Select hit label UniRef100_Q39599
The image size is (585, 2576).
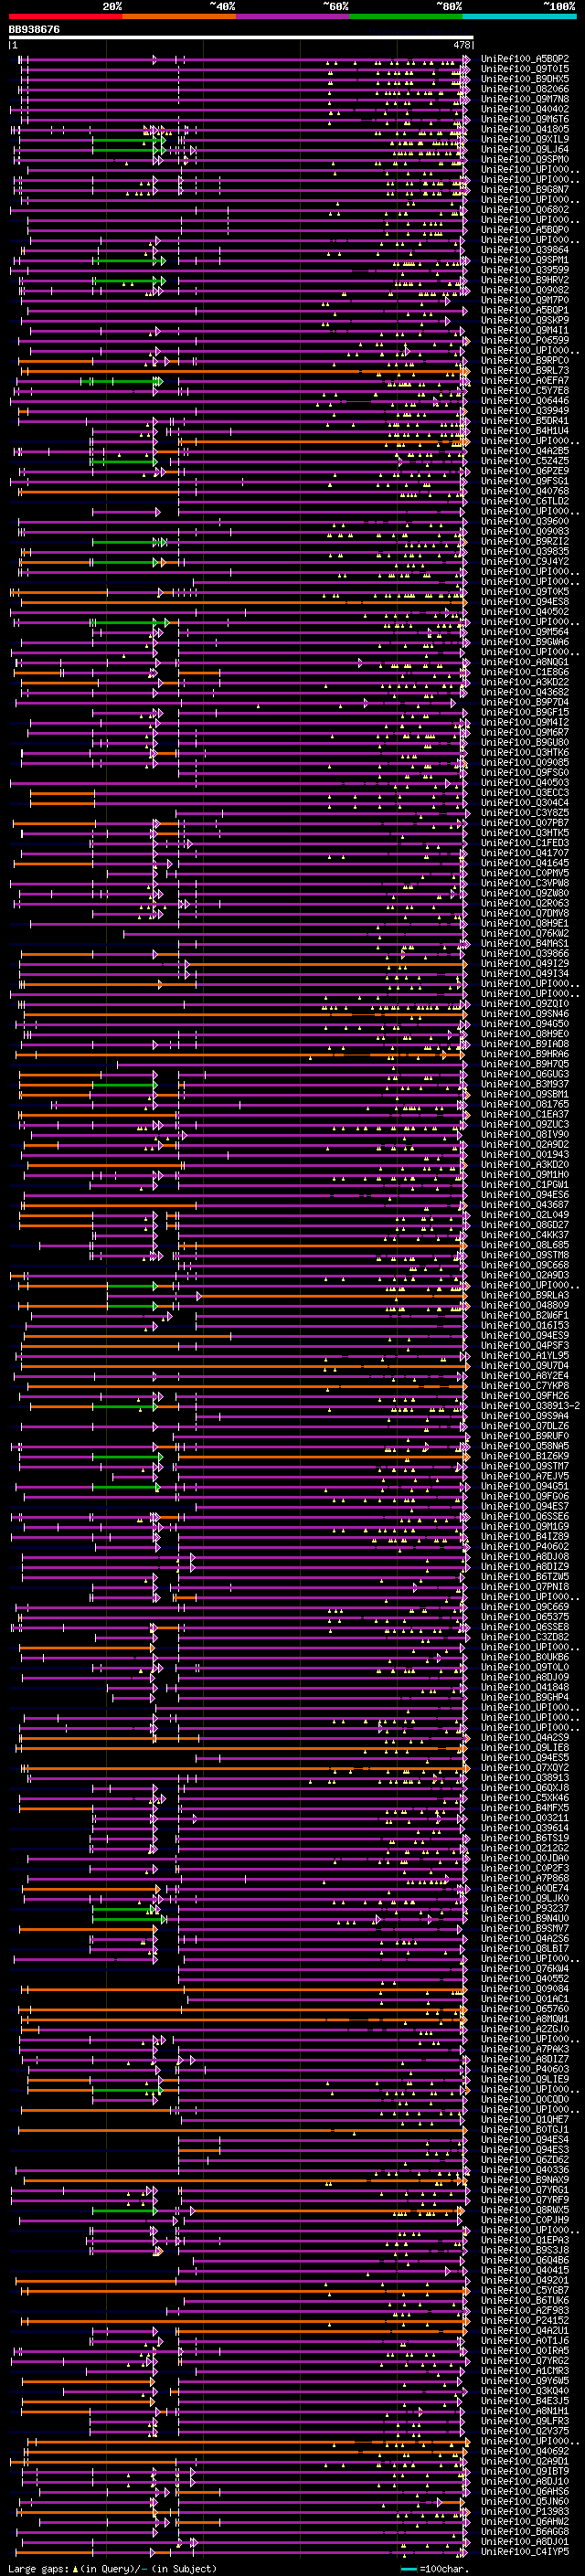[x=525, y=270]
